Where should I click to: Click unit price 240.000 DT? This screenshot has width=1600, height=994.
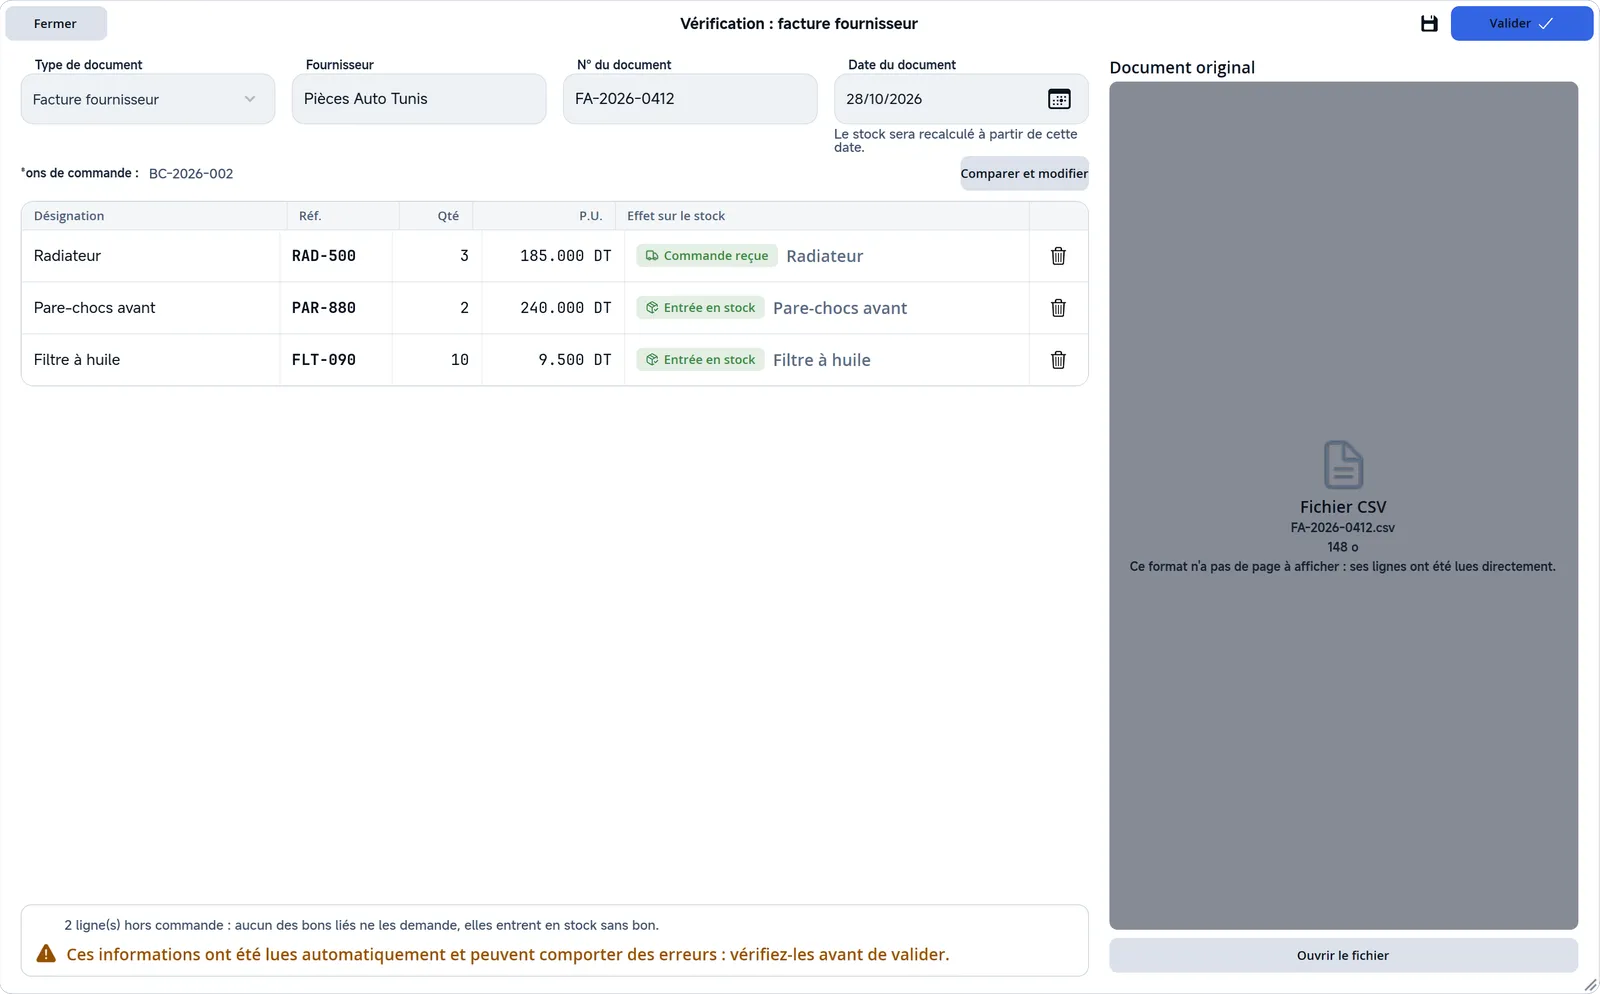click(x=553, y=308)
